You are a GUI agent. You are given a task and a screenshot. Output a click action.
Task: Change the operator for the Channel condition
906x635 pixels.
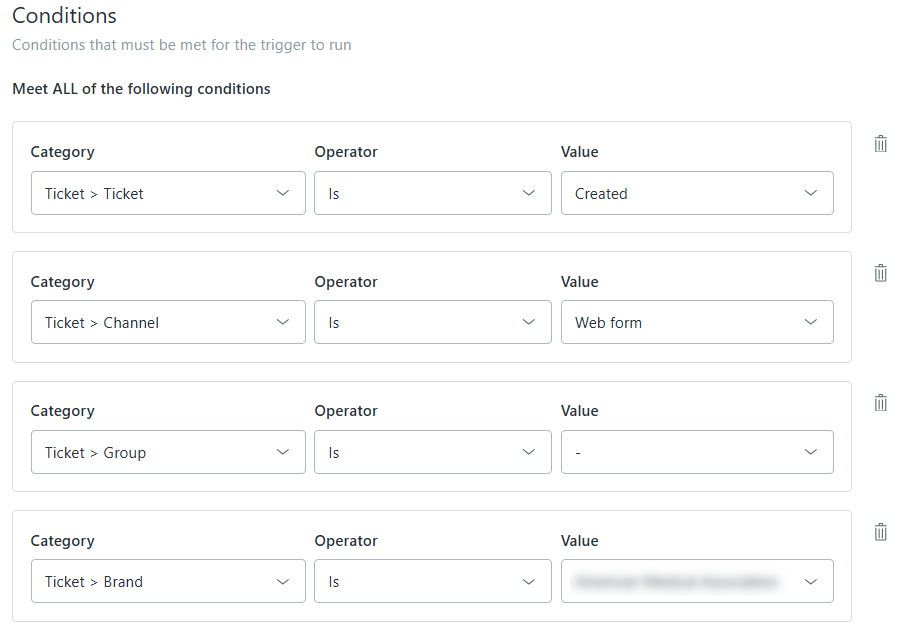point(432,323)
